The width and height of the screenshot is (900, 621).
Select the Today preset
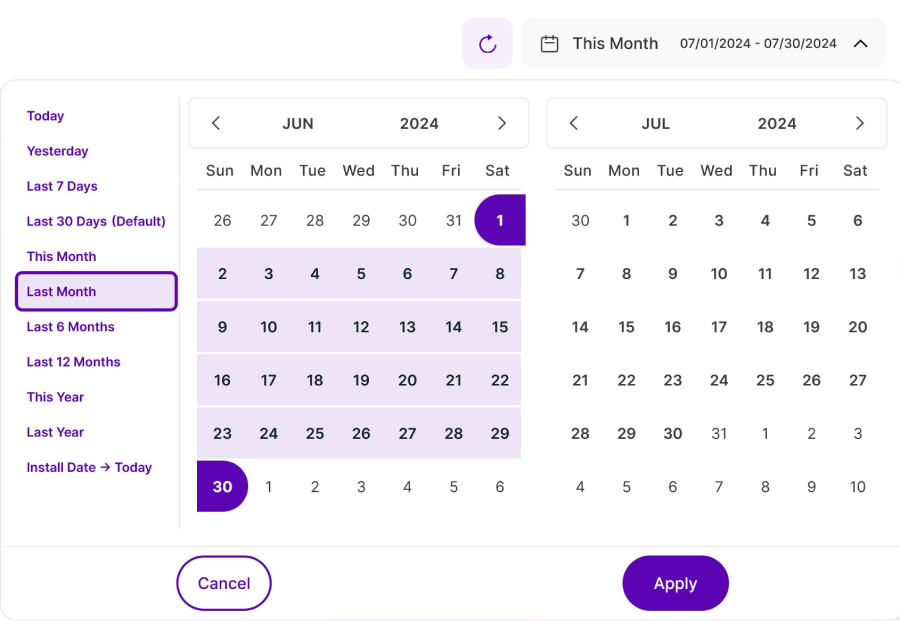(x=45, y=116)
